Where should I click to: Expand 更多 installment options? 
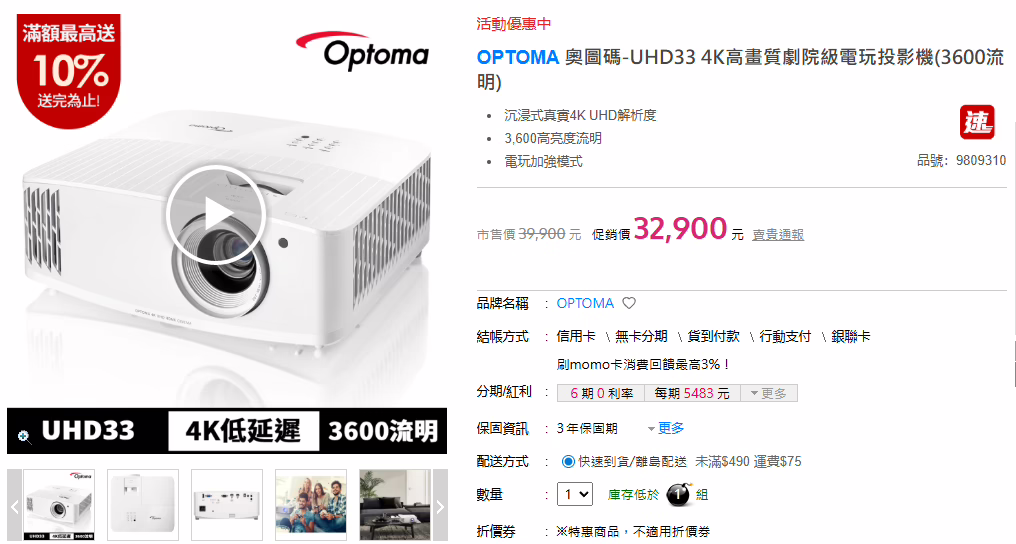click(x=768, y=393)
